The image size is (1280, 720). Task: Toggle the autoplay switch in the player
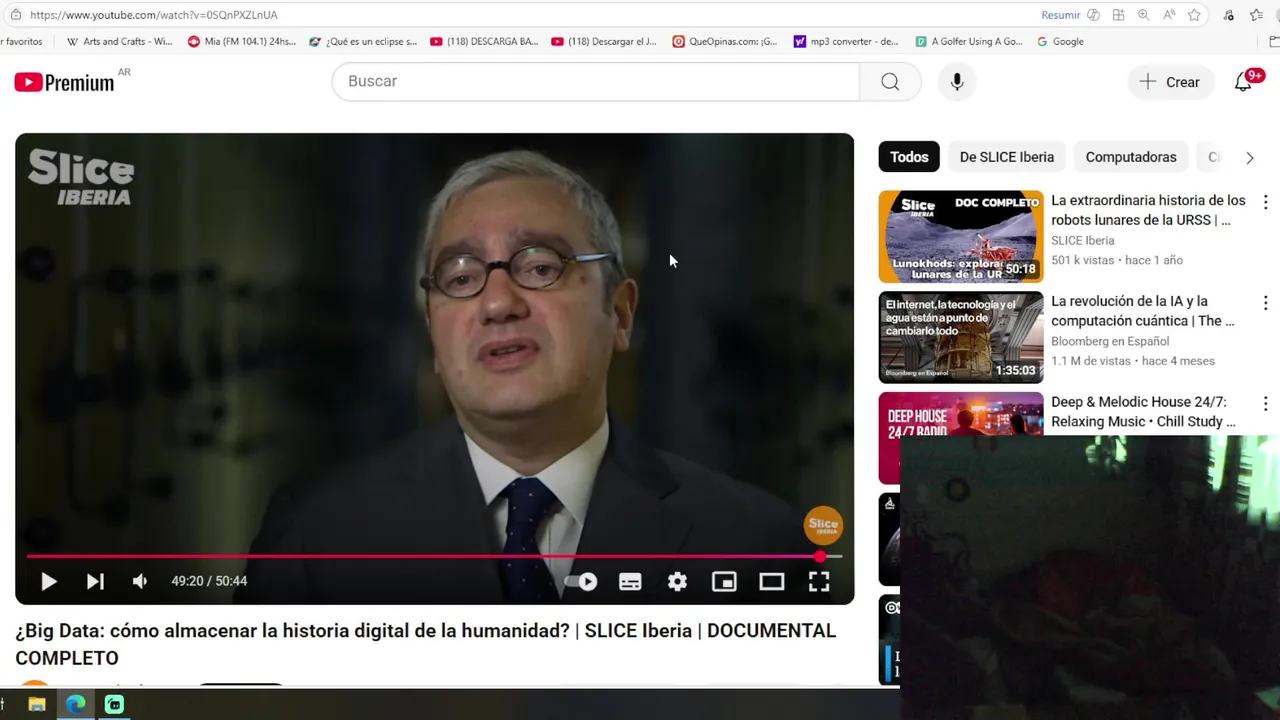[581, 581]
